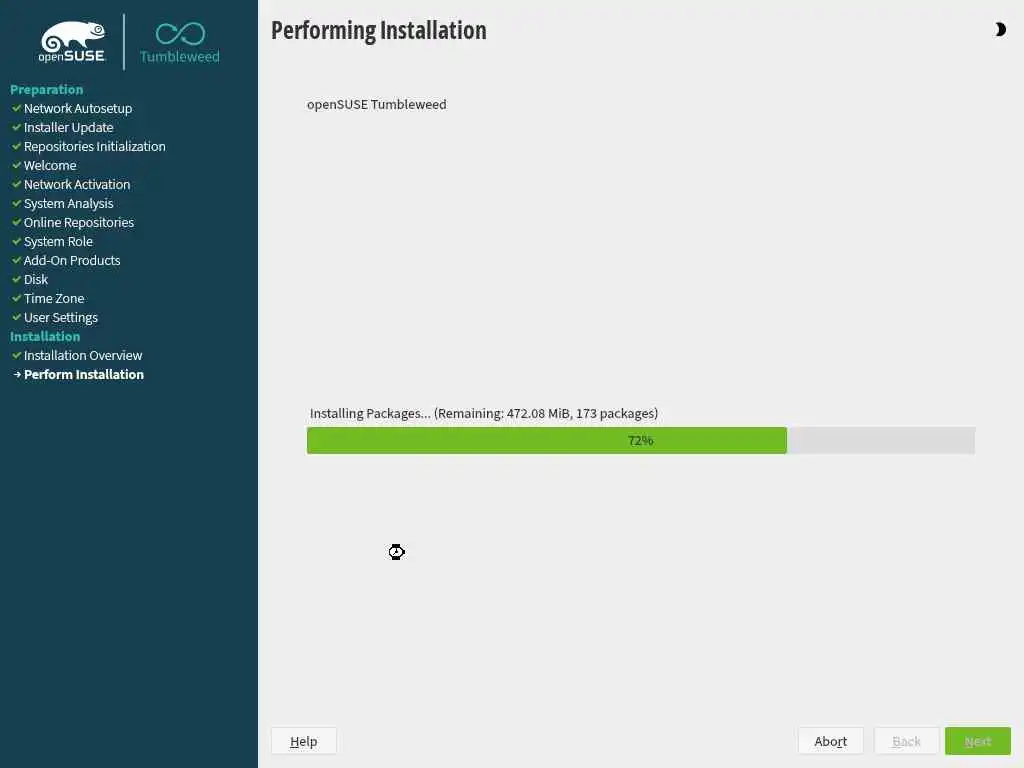Image resolution: width=1024 pixels, height=768 pixels.
Task: Click the green Next button
Action: click(978, 741)
